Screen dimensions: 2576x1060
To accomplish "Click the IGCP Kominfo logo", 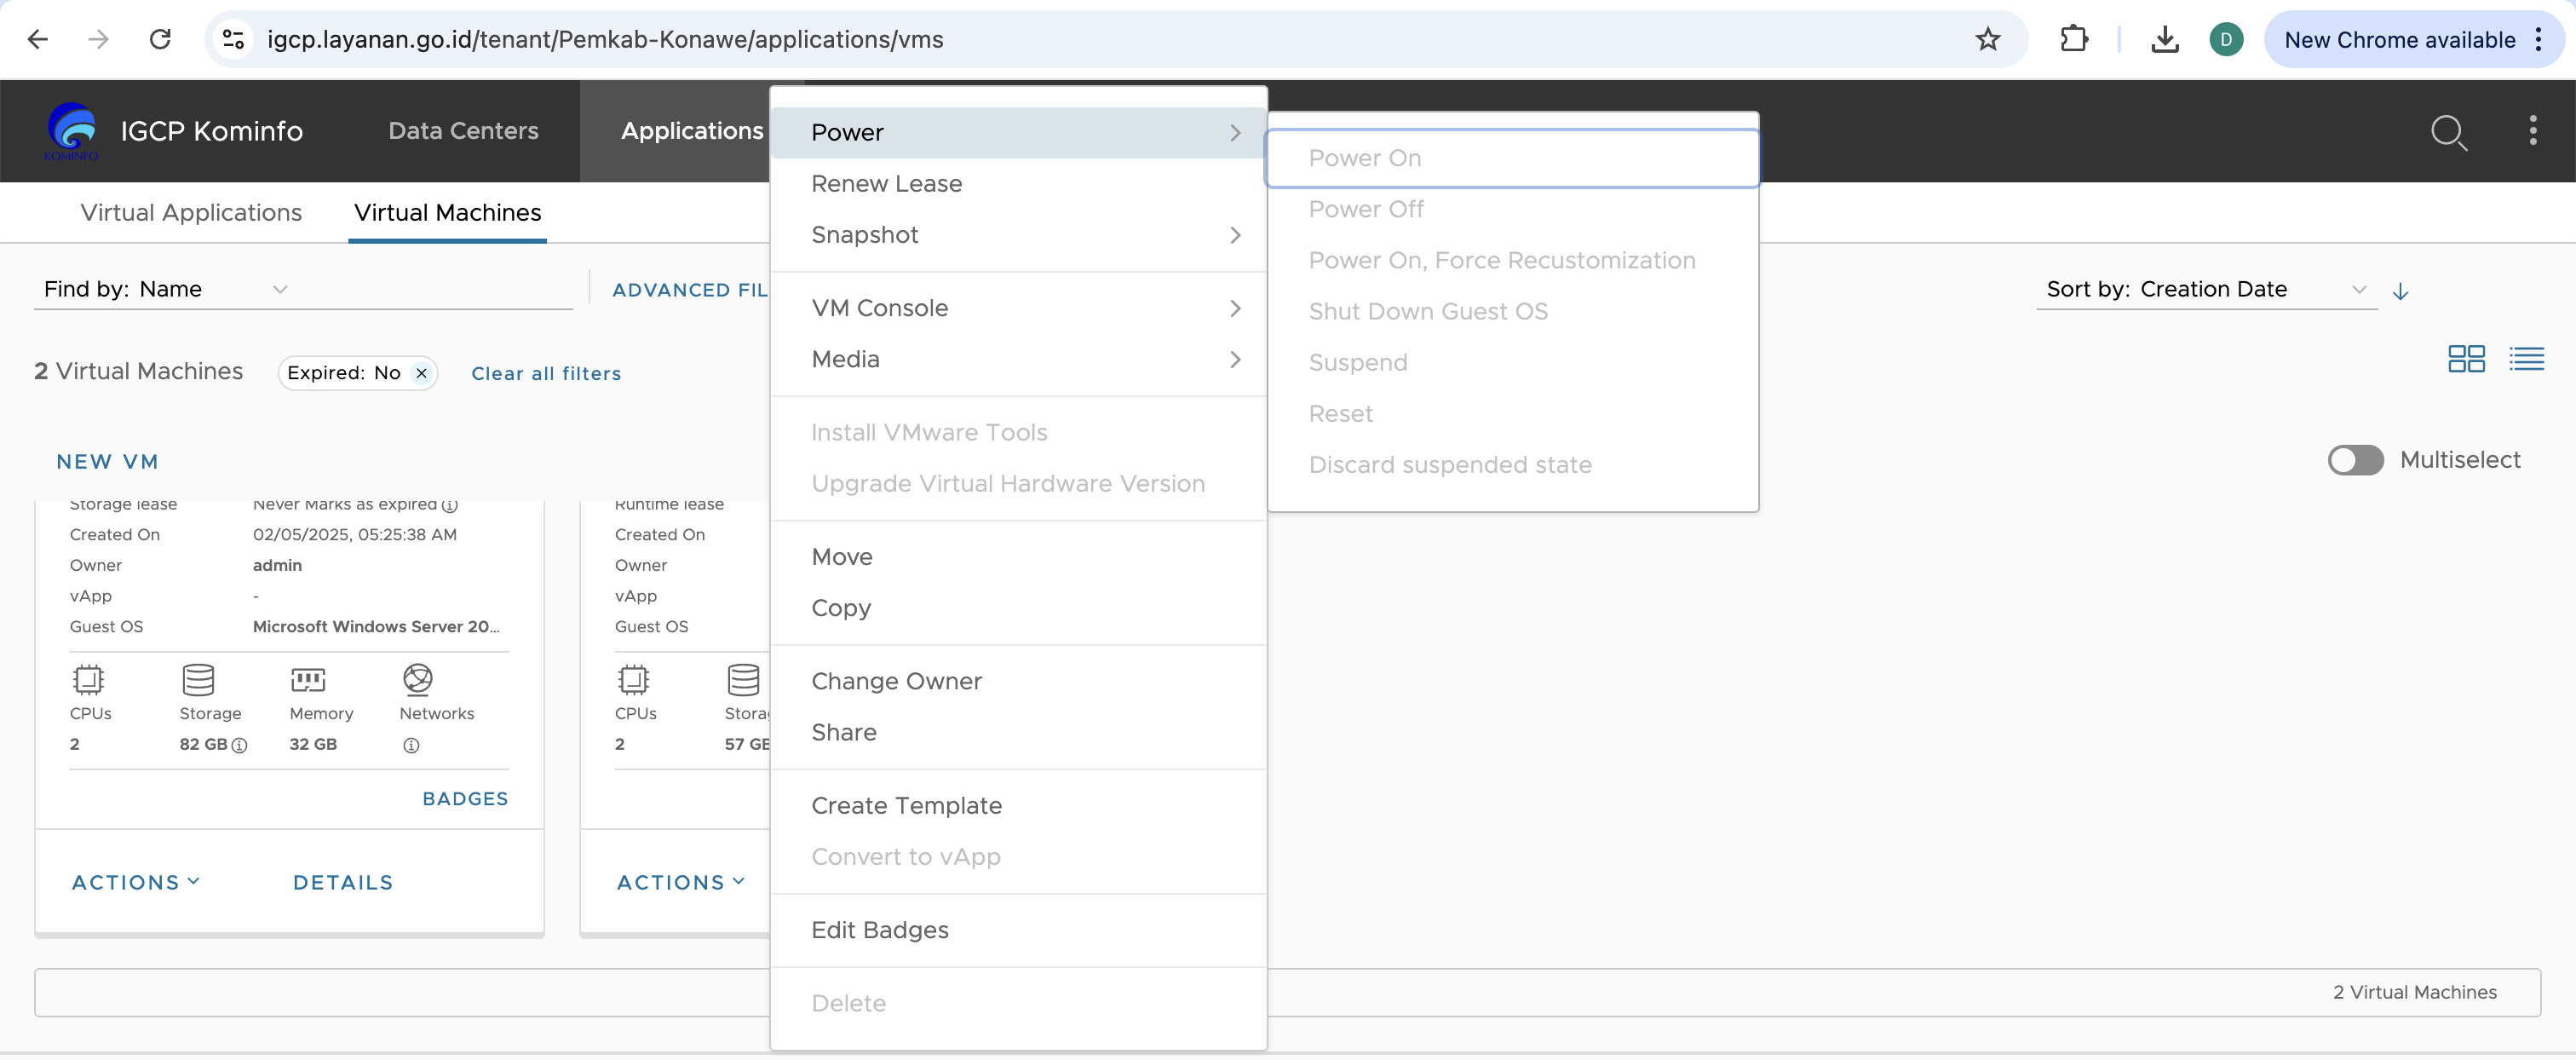I will coord(72,131).
